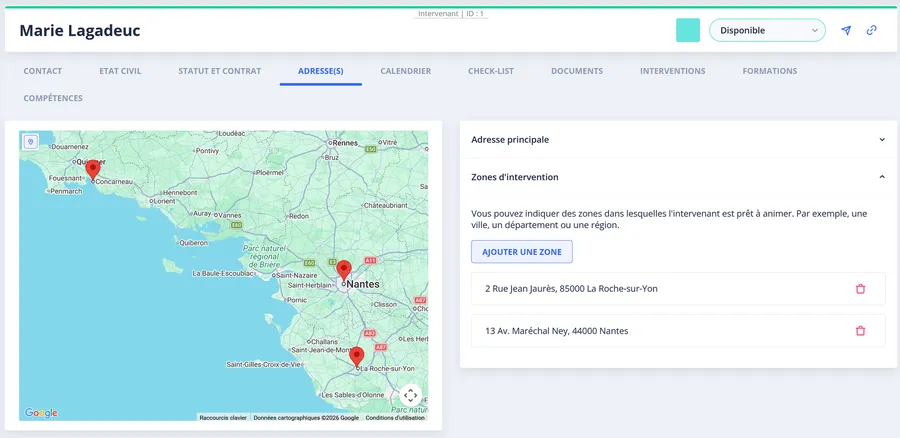Click Hennebont label on map
Screen dimensions: 900x438
(x=180, y=192)
